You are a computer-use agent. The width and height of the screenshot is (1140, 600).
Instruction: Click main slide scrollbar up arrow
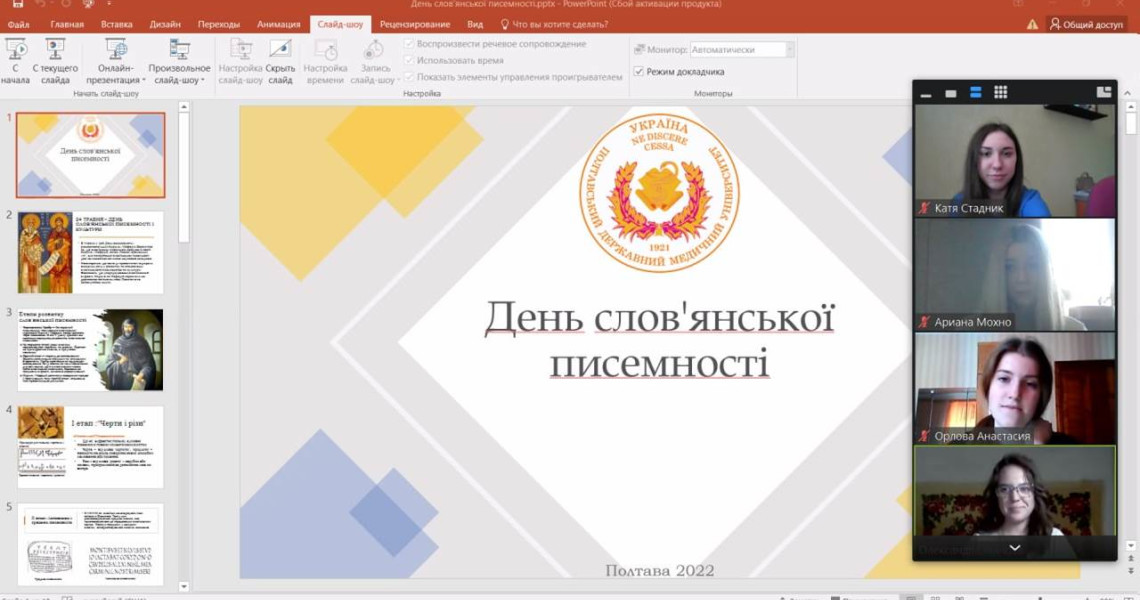tap(1131, 107)
